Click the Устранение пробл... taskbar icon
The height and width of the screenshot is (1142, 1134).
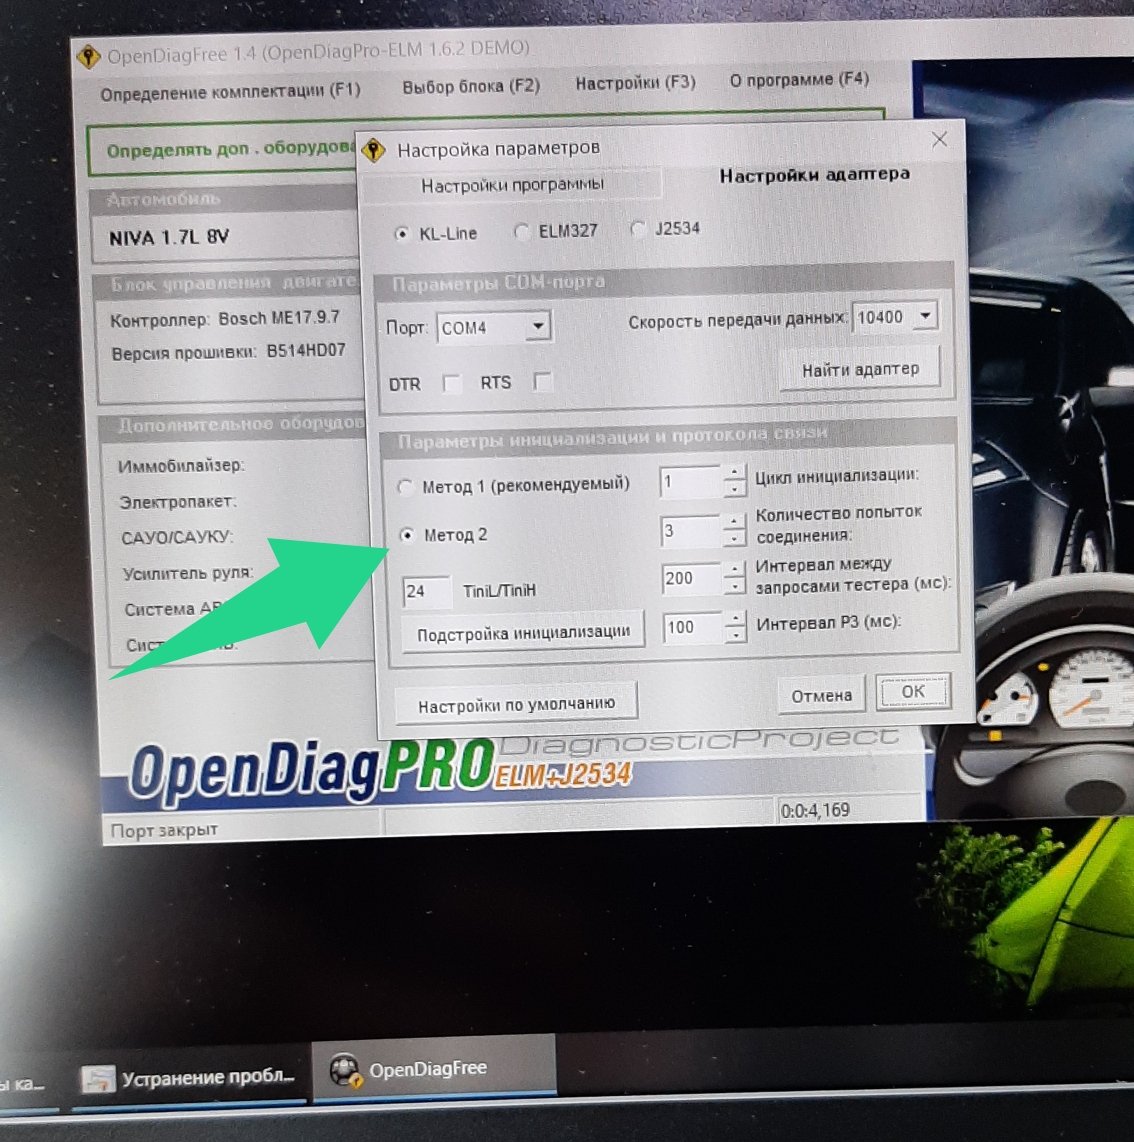point(98,1079)
